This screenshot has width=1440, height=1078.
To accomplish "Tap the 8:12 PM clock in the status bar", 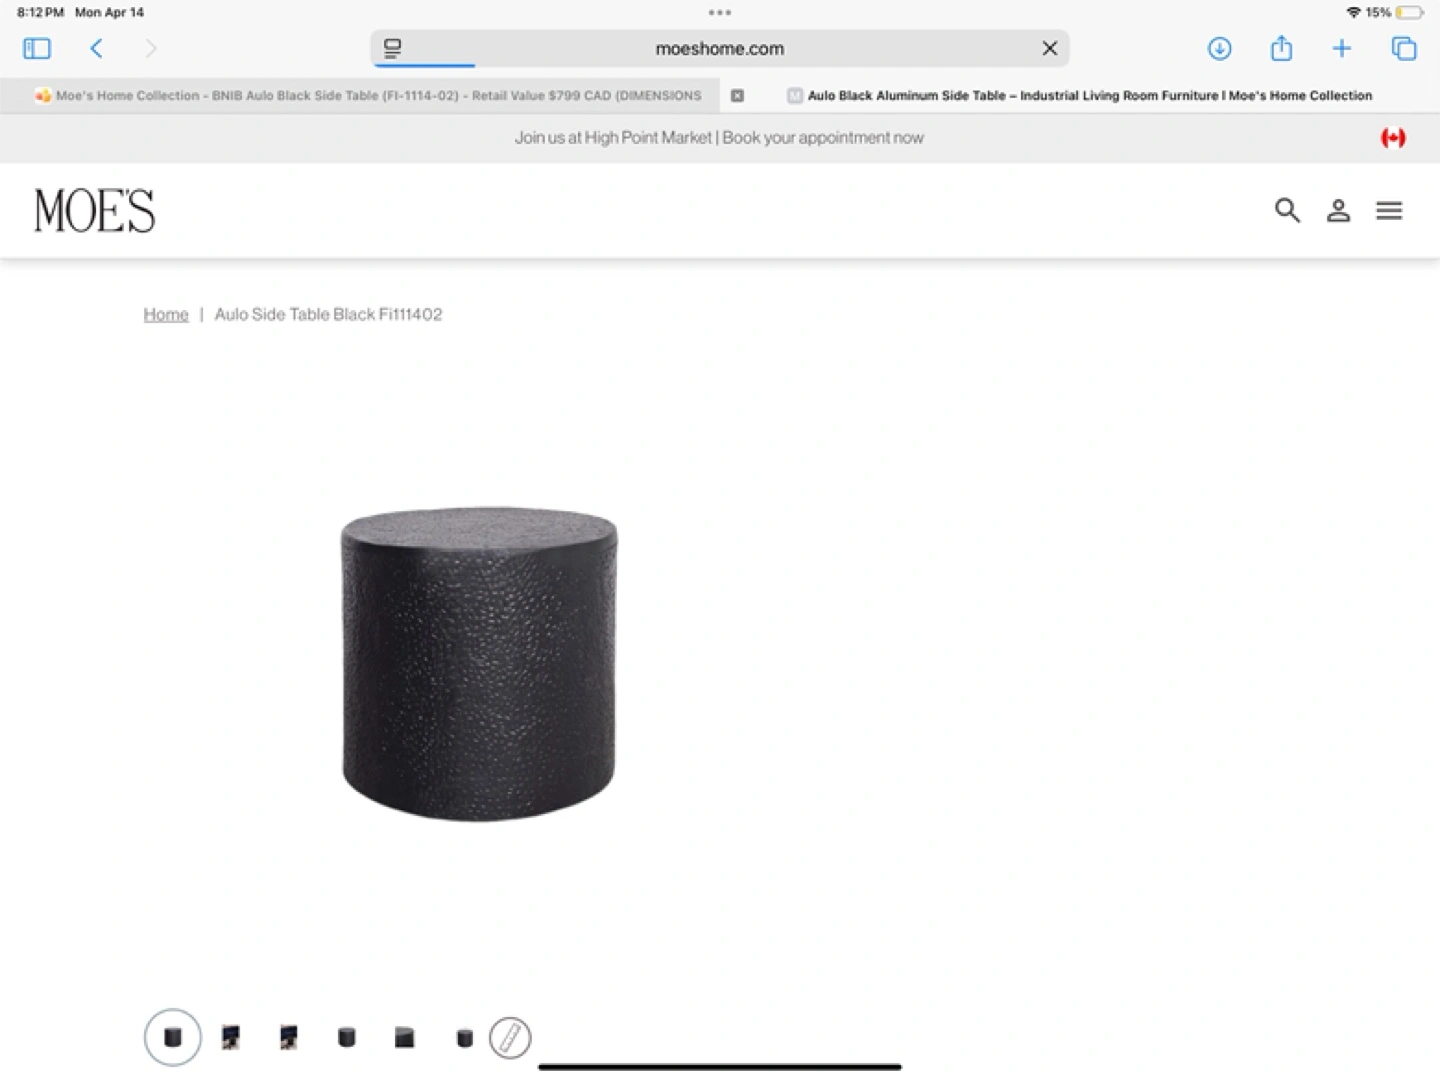I will coord(40,12).
